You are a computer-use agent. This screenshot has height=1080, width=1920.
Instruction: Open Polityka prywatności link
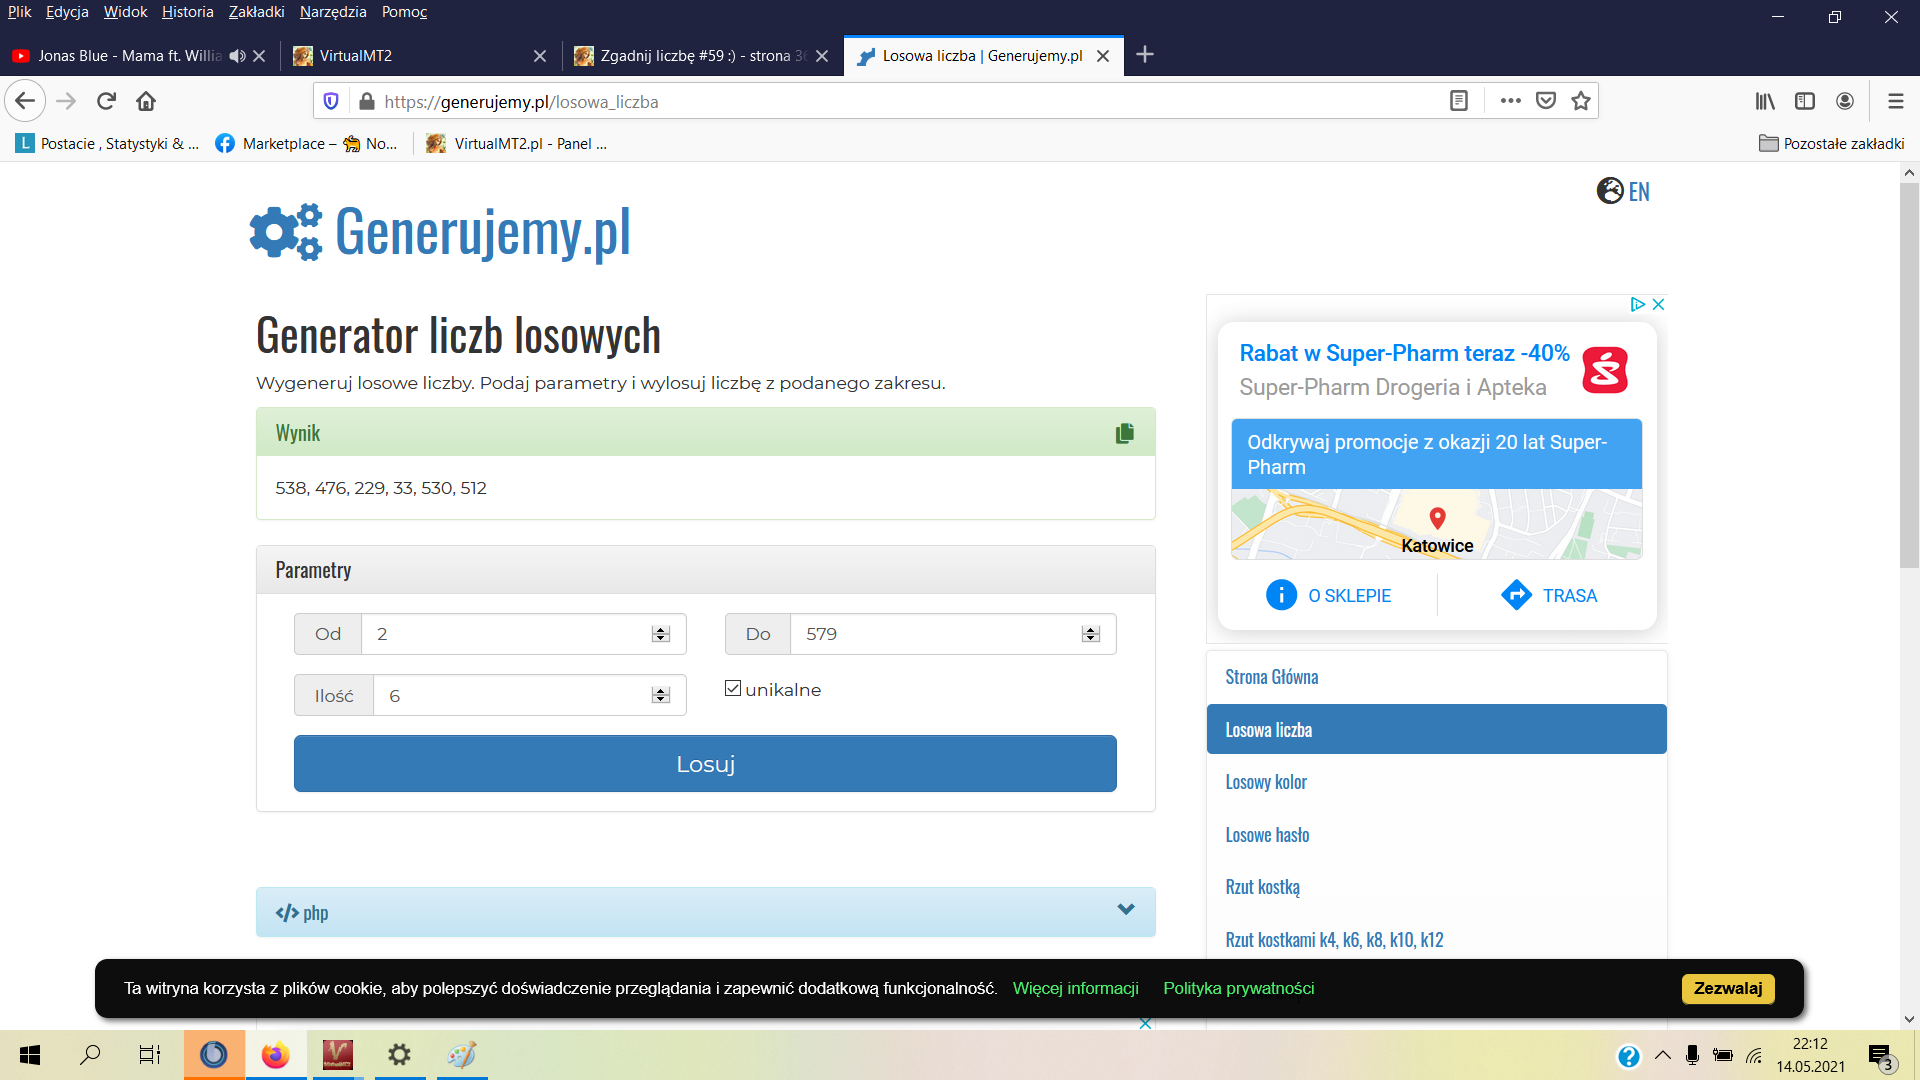coord(1238,988)
